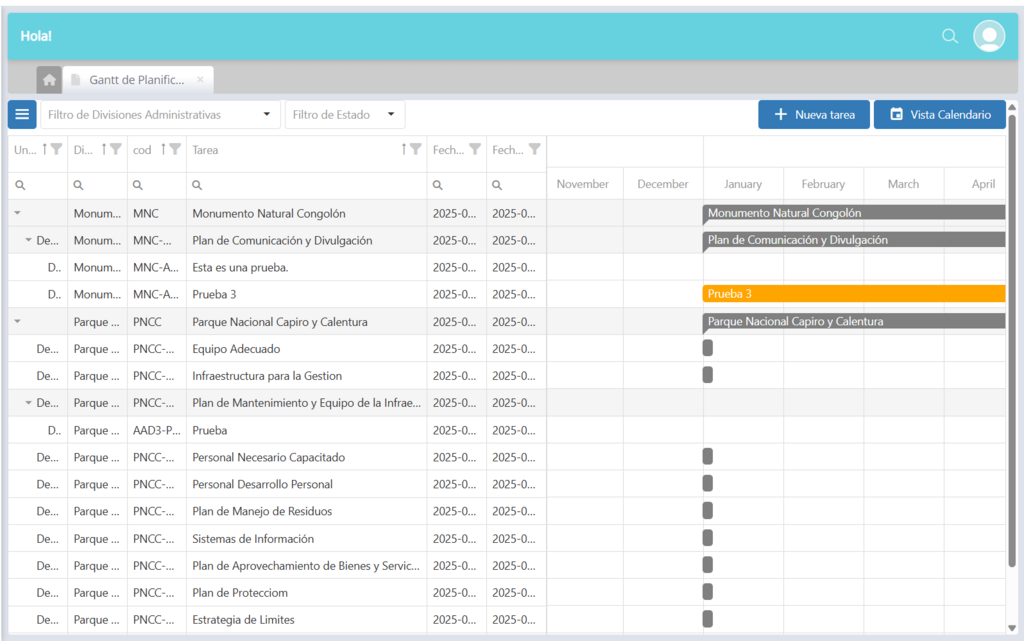Click filter icon in cod column header
Screen dimensions: 1024x641
pyautogui.click(x=175, y=149)
